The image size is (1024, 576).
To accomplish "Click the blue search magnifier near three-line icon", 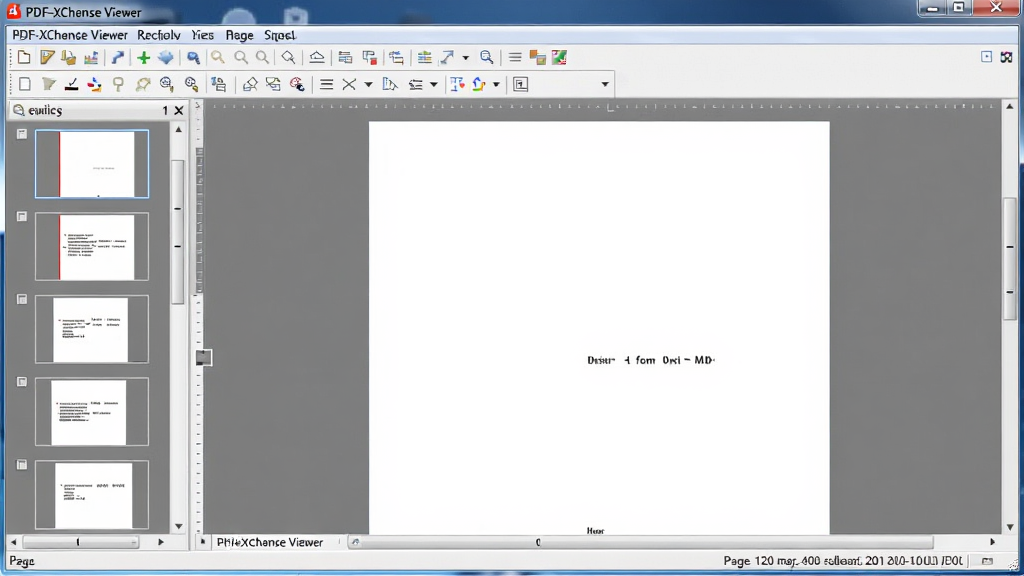I will tap(487, 57).
